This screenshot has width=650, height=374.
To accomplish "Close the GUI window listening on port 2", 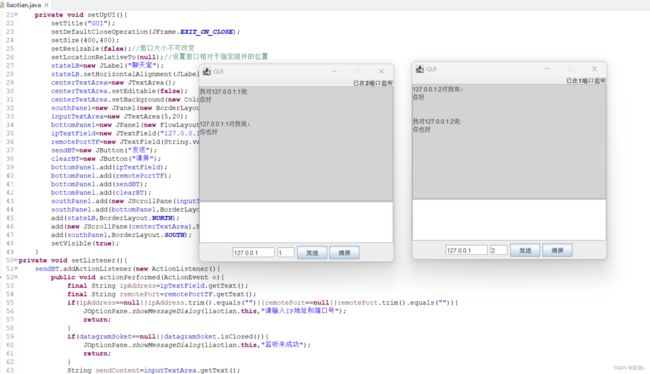I will point(381,71).
